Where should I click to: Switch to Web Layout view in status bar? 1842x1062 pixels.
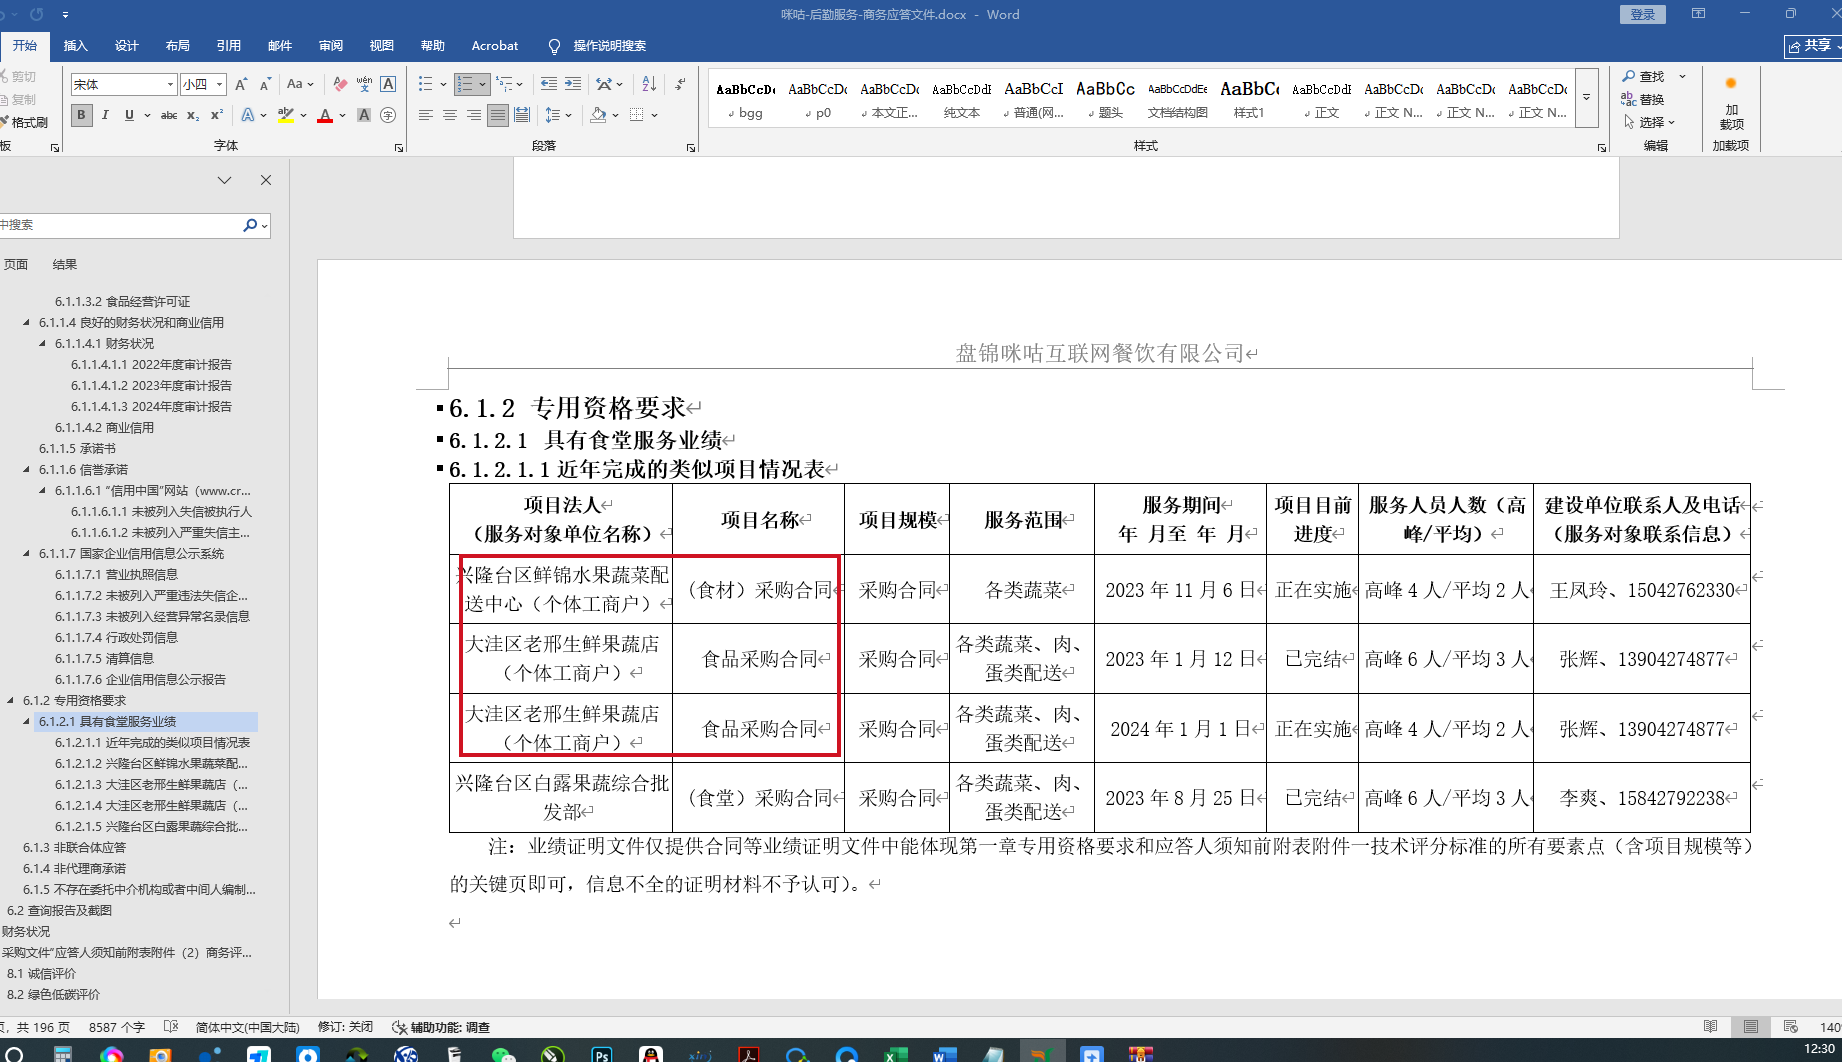click(x=1791, y=1027)
